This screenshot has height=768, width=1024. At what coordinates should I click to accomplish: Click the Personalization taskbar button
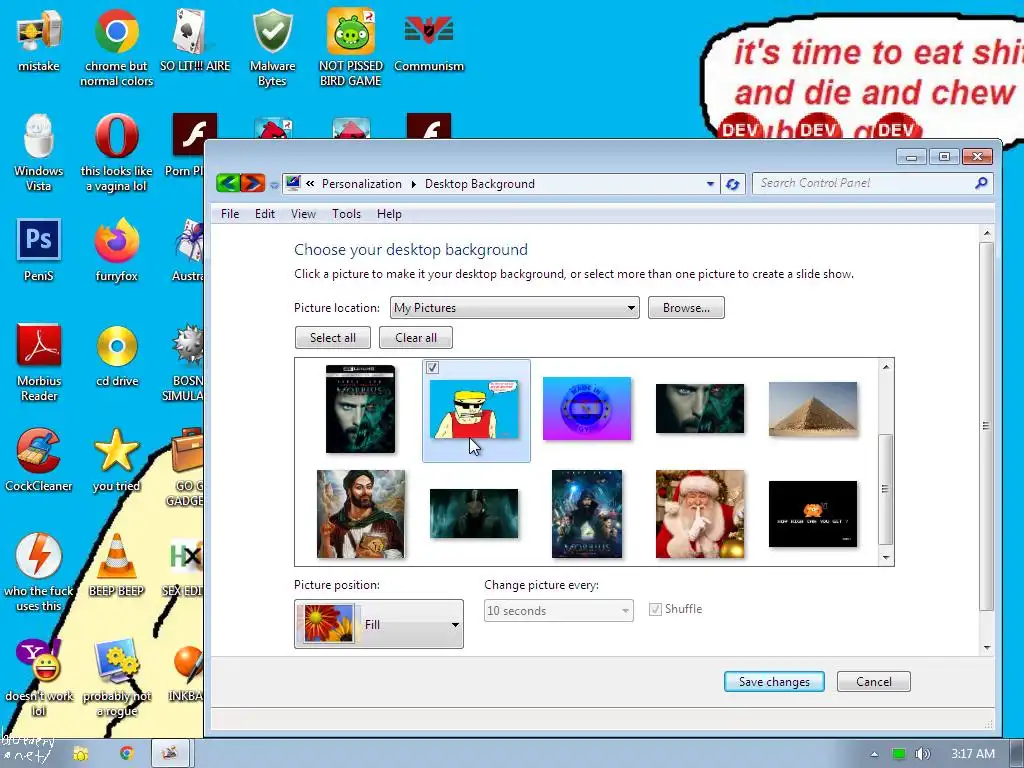[x=170, y=753]
